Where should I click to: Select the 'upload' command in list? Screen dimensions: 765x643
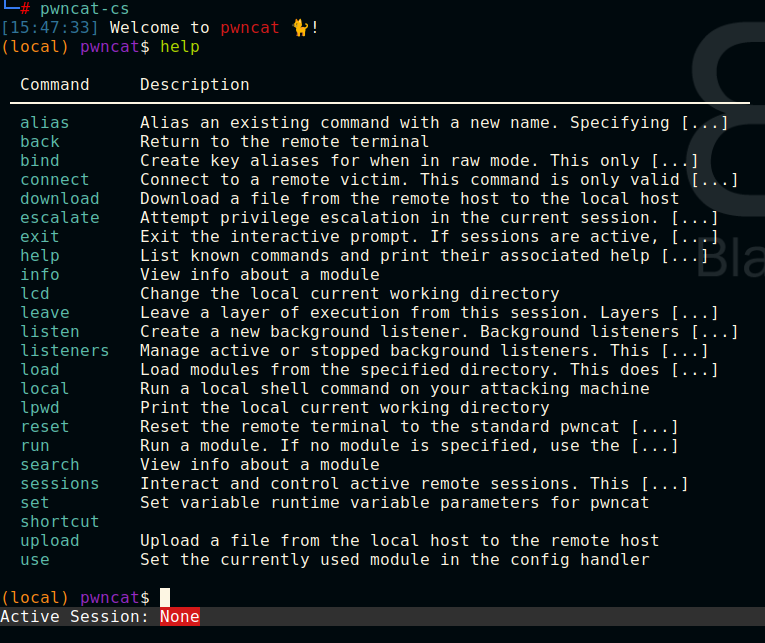coord(49,541)
